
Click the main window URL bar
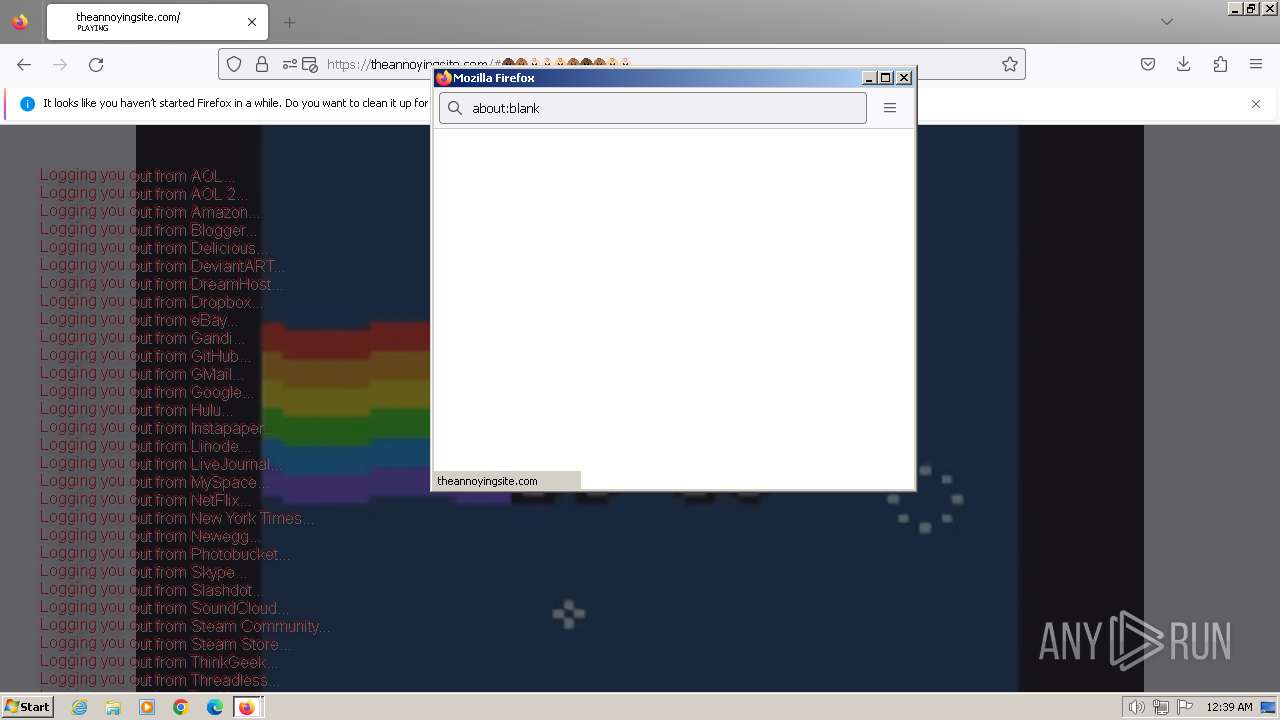(x=622, y=64)
